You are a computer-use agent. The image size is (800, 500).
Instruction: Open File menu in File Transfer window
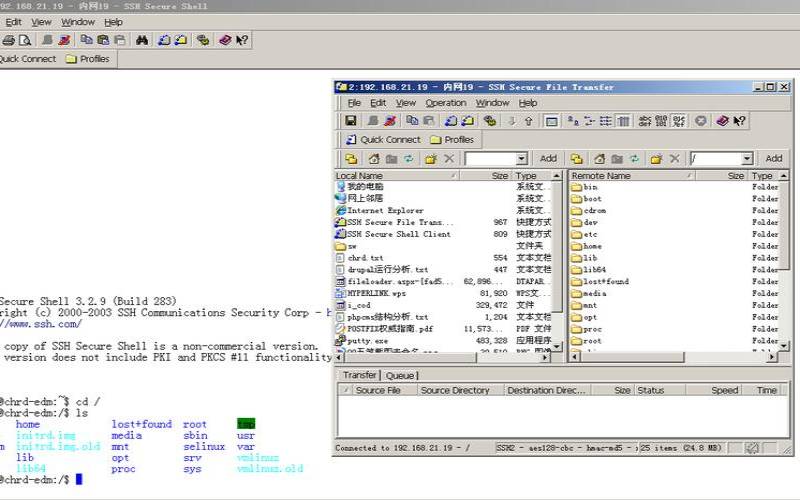[x=354, y=103]
